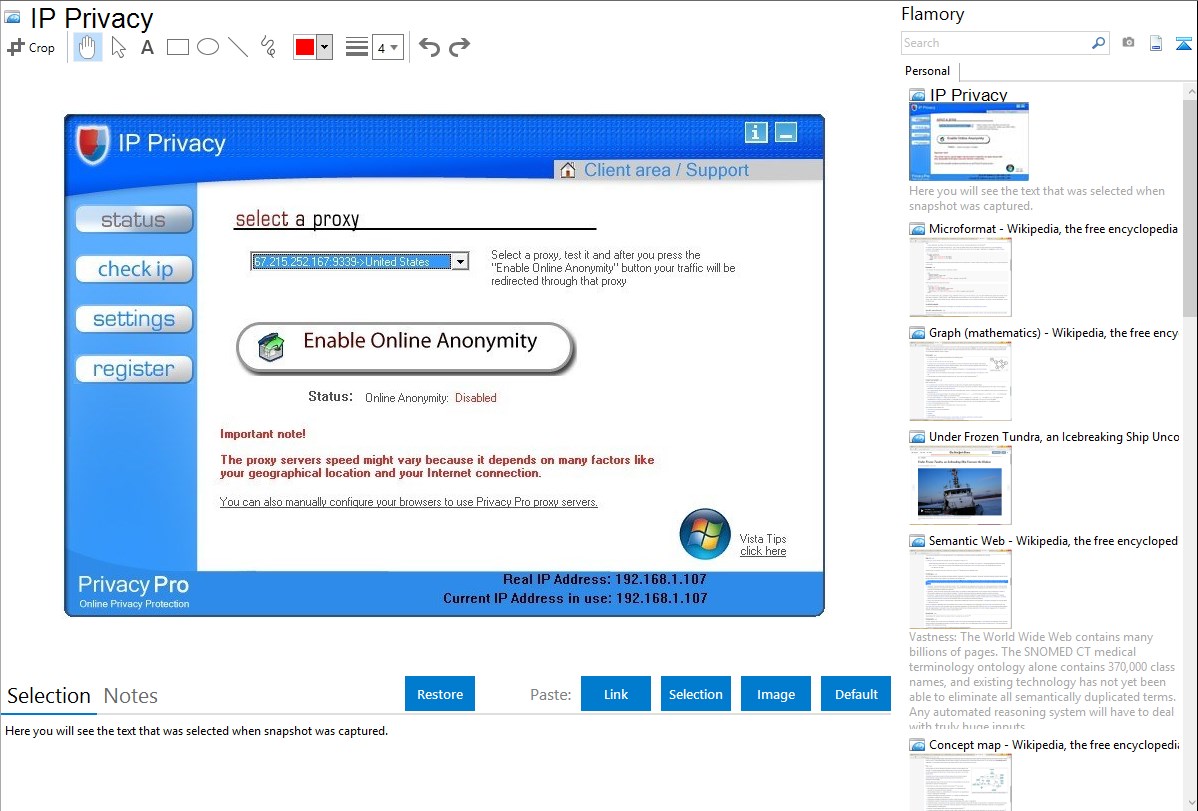Click the Paste Default button

click(x=856, y=694)
